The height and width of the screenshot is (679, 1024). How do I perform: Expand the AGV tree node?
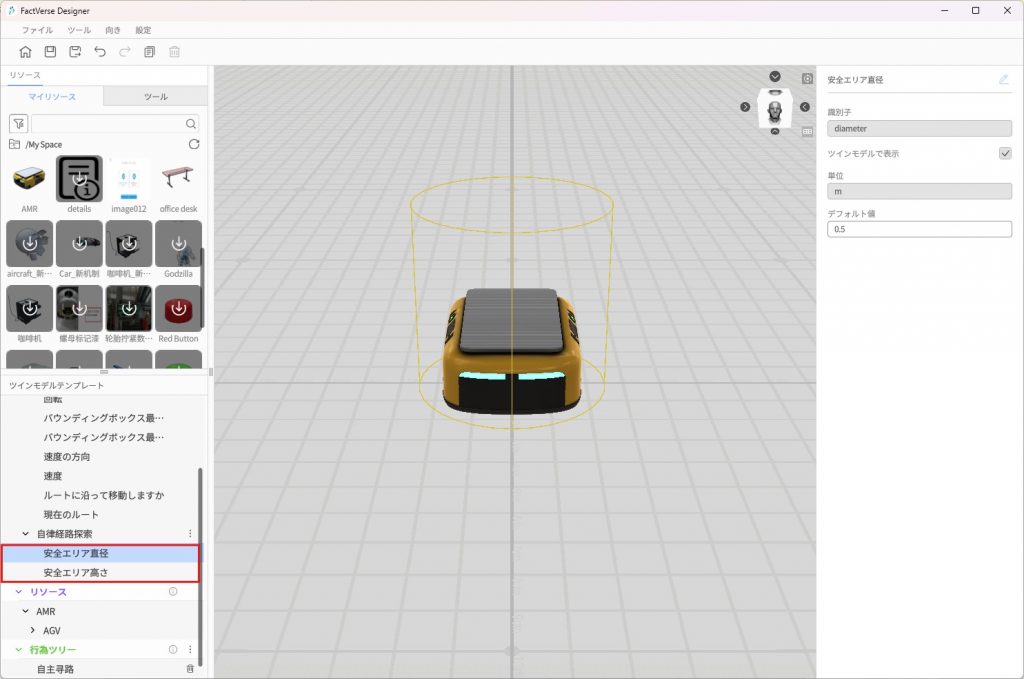pos(33,630)
